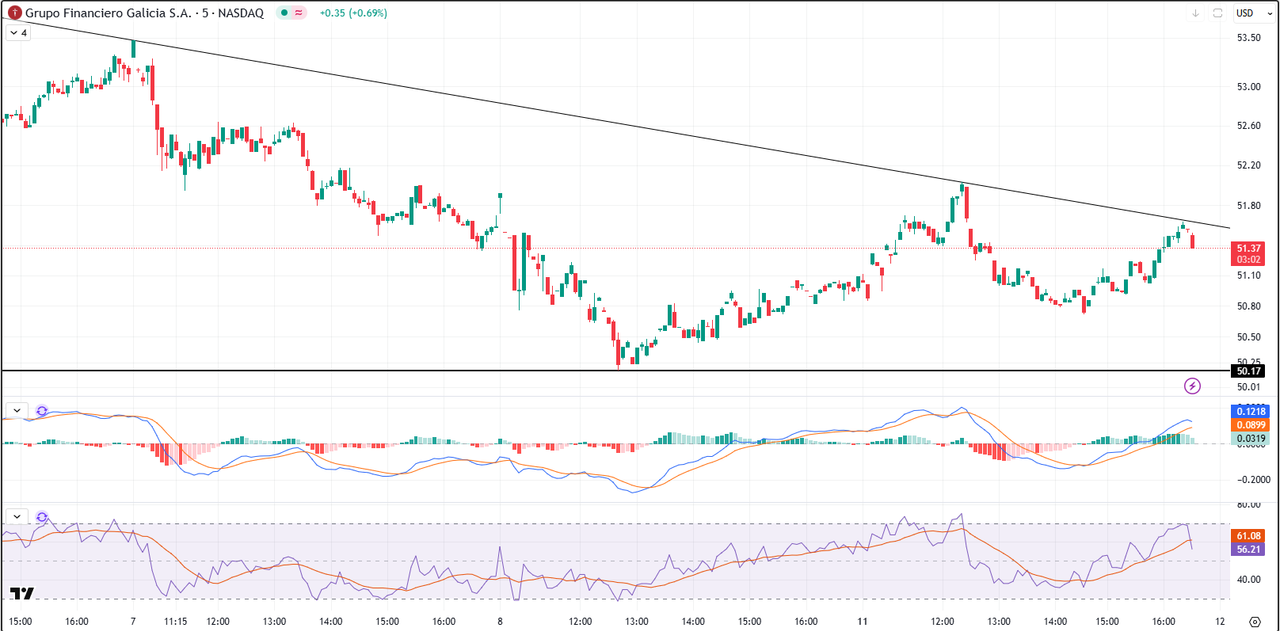
Task: Click the MACD pane purple refresh icon
Action: [42, 410]
